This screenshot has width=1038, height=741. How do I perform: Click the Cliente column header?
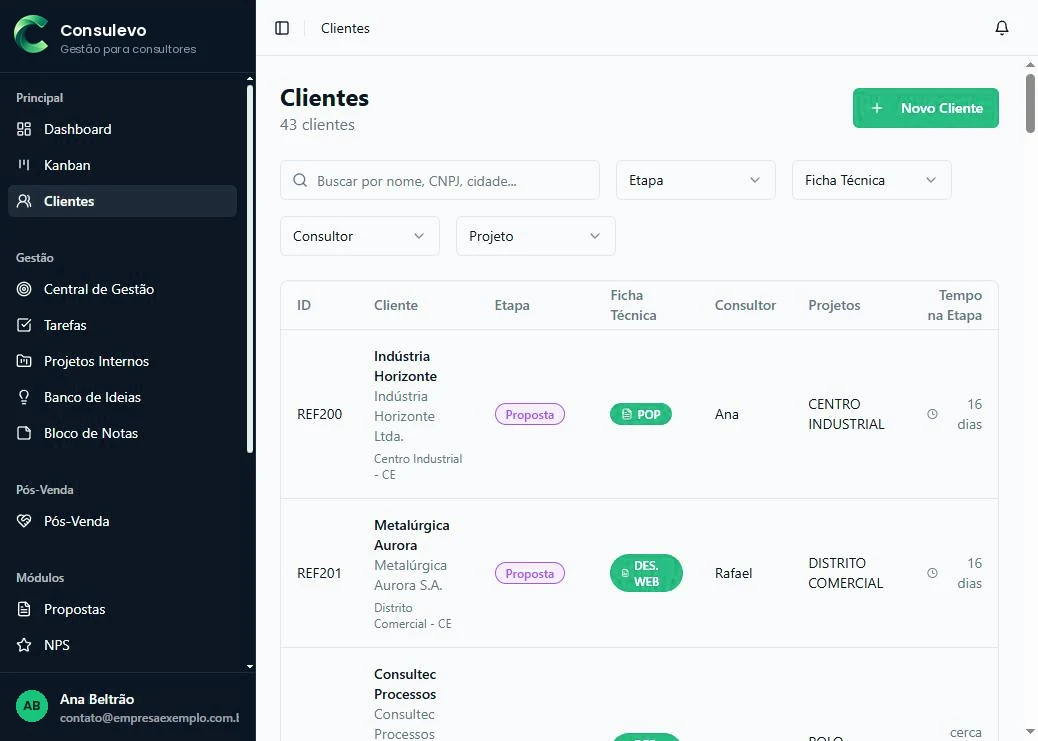point(395,305)
